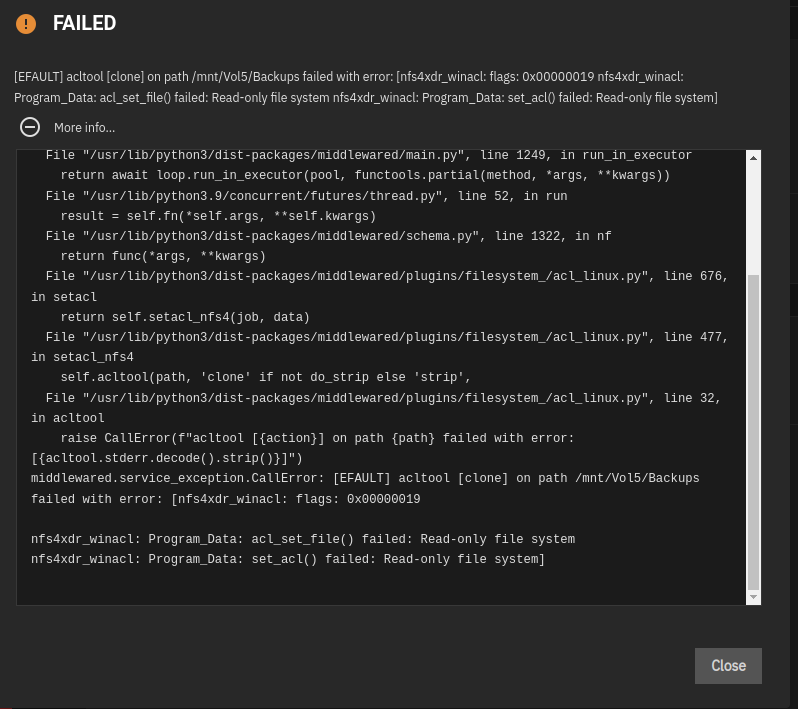Click the acl_set_file() failed log line
The width and height of the screenshot is (798, 709).
click(x=303, y=539)
